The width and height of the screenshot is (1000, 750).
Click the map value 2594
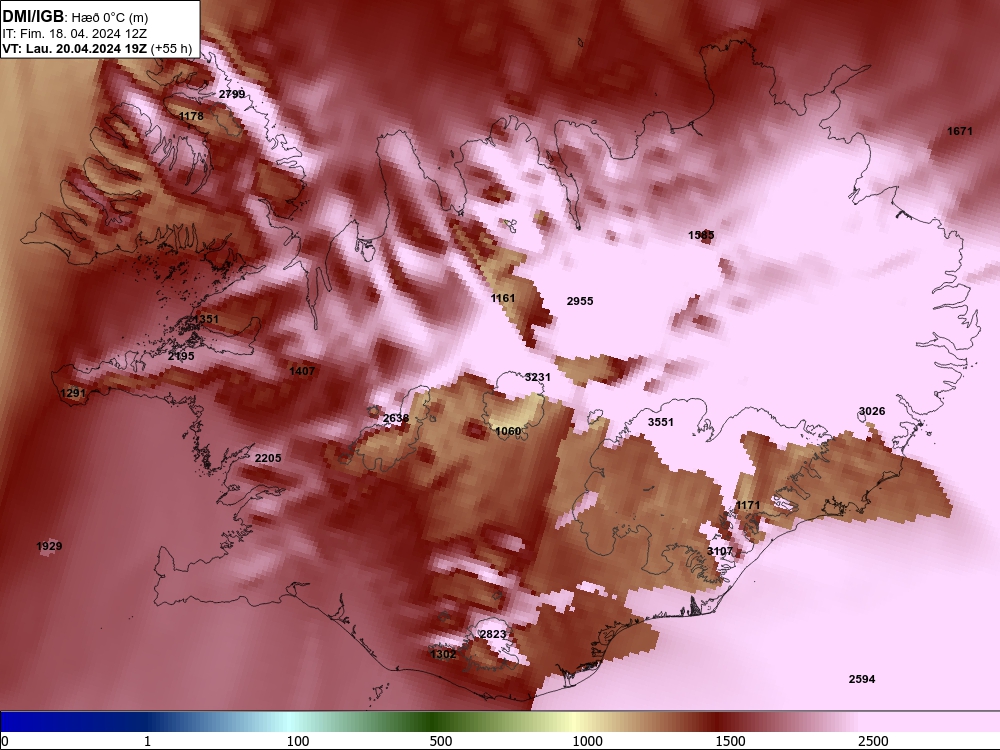862,680
